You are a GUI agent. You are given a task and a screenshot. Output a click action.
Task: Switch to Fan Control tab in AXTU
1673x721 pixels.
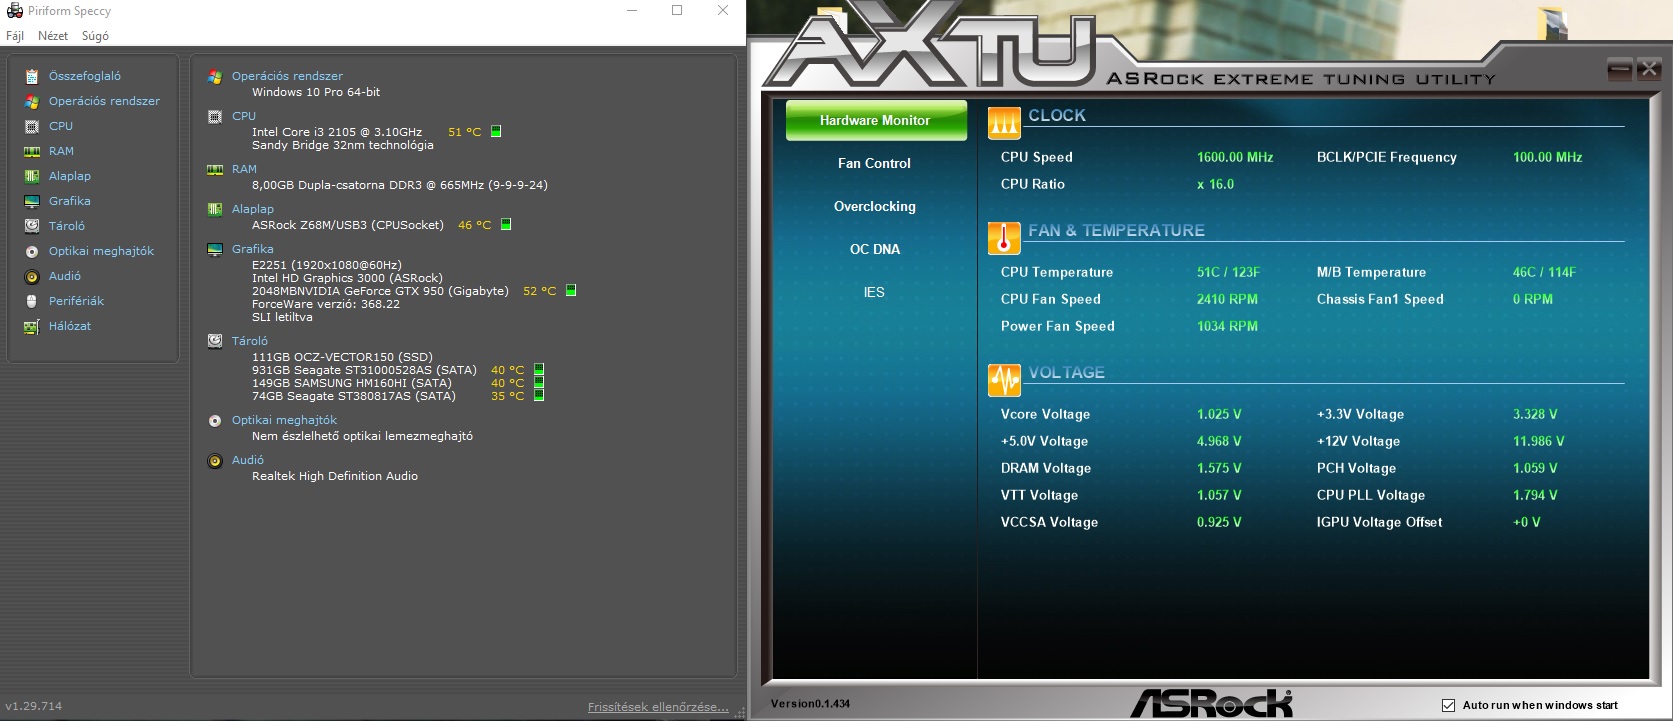click(x=874, y=163)
